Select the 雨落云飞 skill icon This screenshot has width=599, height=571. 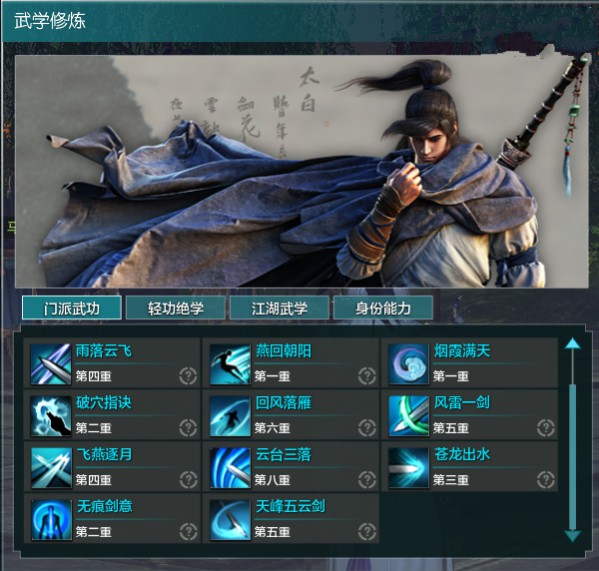coord(51,364)
